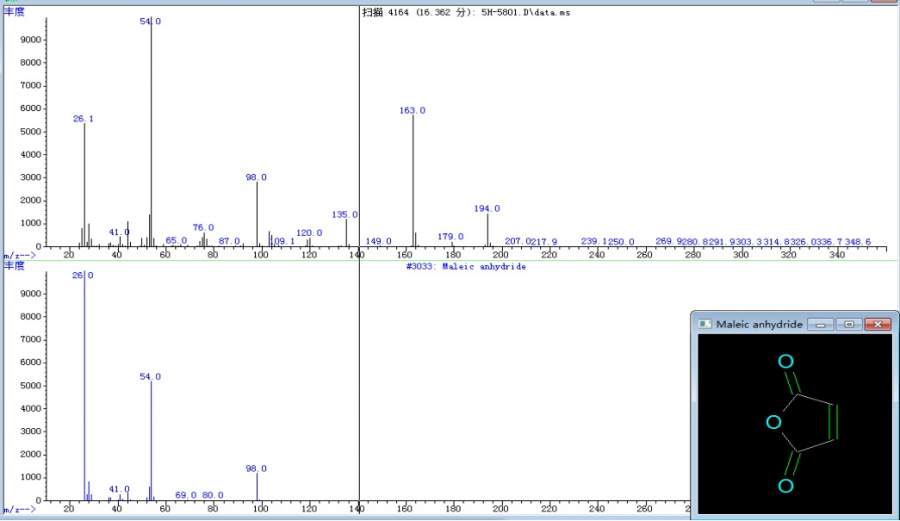900x521 pixels.
Task: Click the 163.0 peak line in top spectrum
Action: pos(413,181)
